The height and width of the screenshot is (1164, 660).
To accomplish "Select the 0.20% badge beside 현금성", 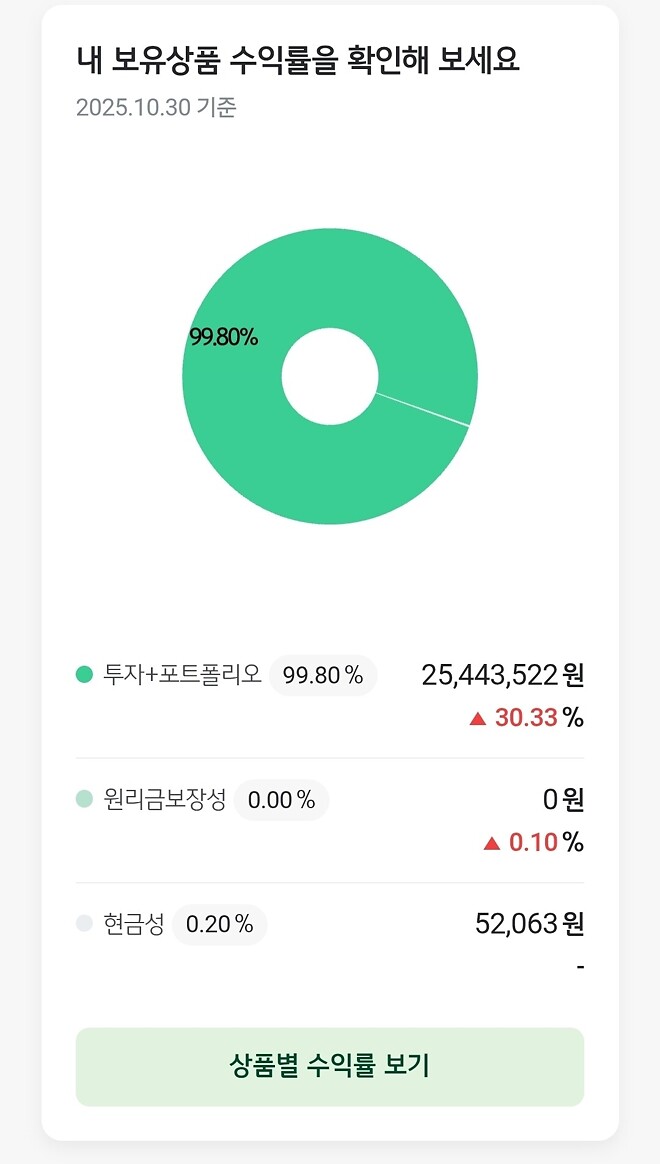I will click(220, 925).
